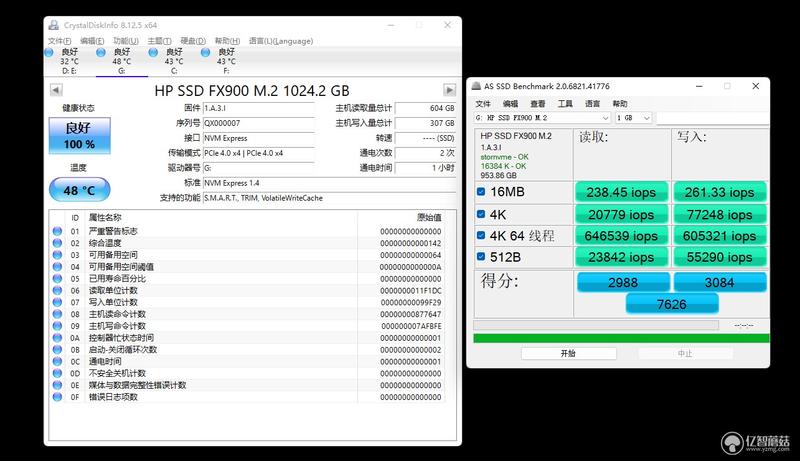Uncheck the 16MB test checkbox

click(x=481, y=192)
